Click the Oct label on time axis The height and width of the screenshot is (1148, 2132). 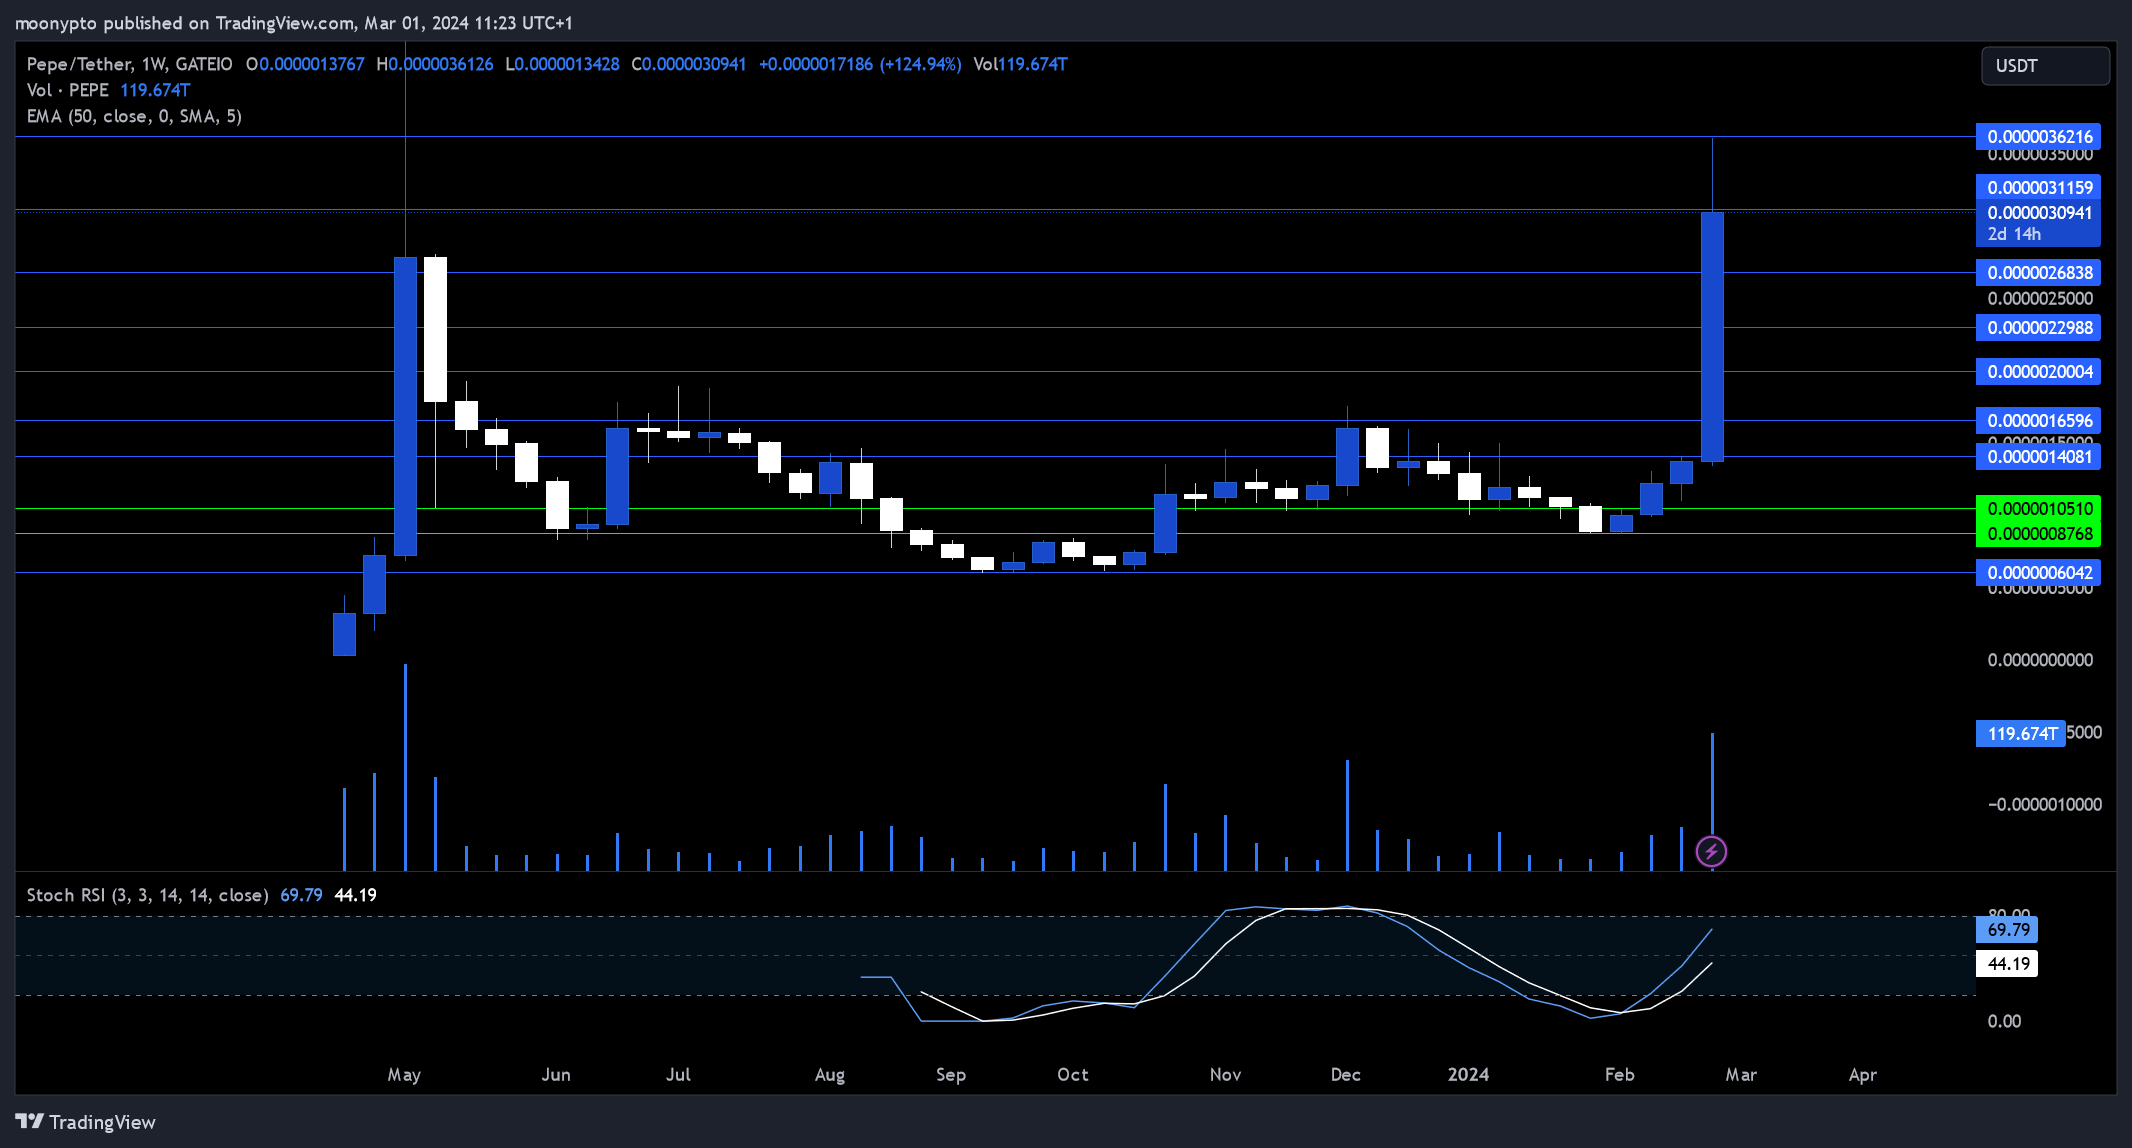[1073, 1075]
